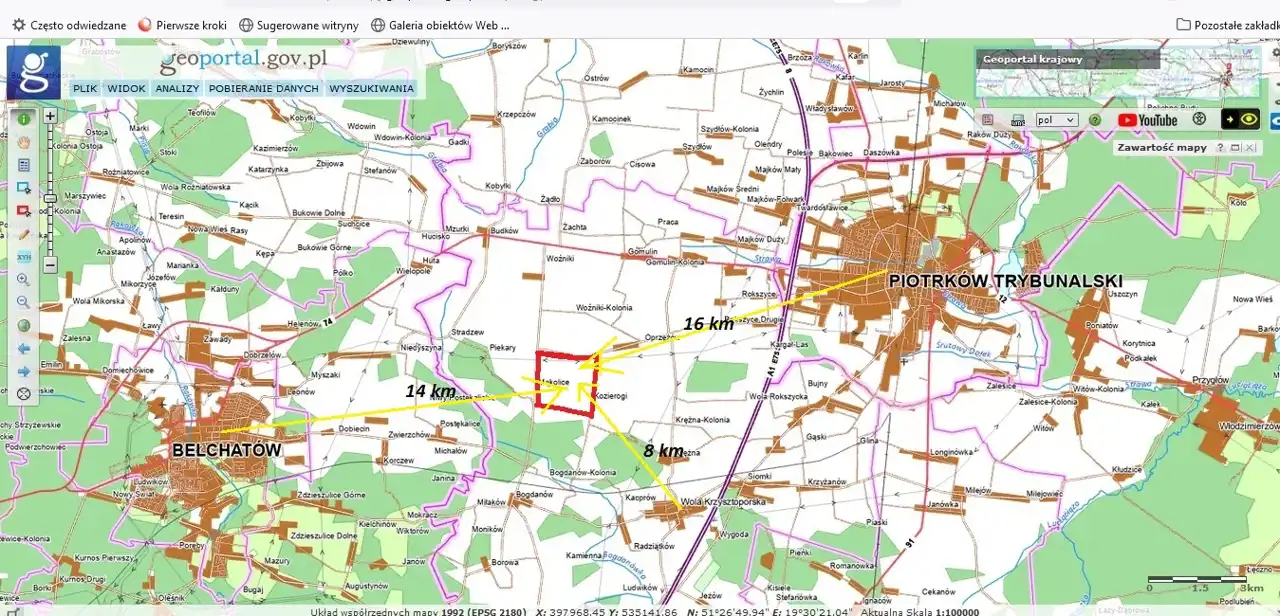
Task: Open Często odwiedzane bookmark
Action: [69, 24]
